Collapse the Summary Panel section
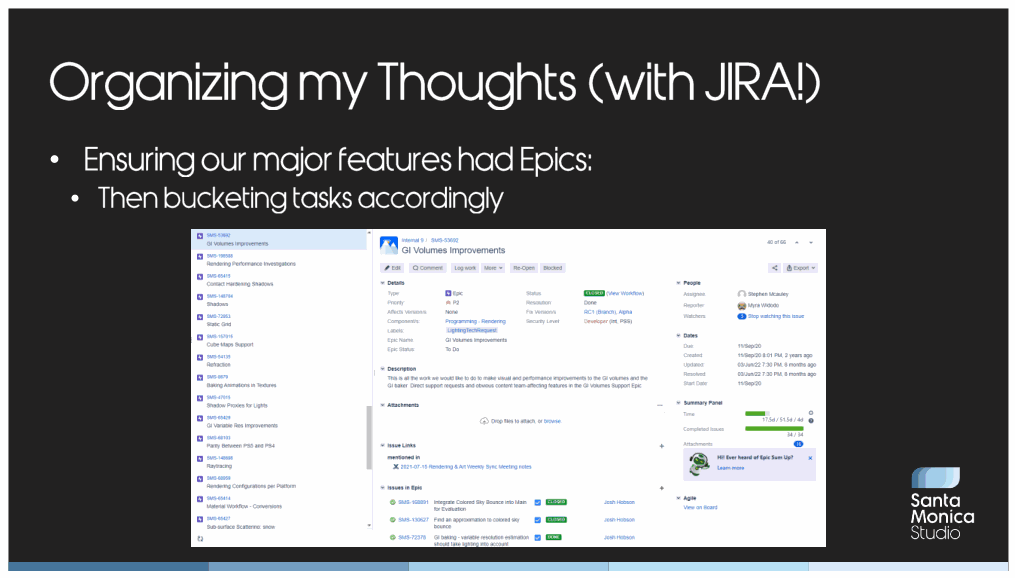1015x578 pixels. [x=678, y=403]
